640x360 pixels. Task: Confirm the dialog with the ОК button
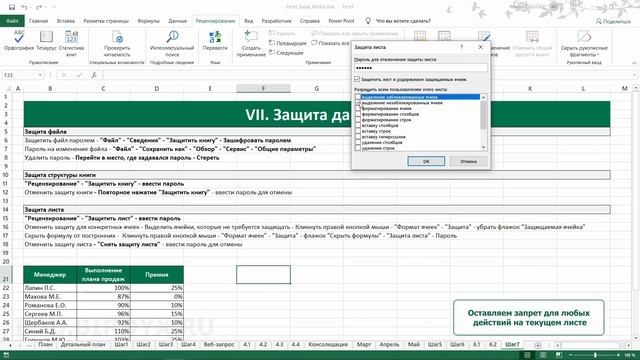coord(426,161)
